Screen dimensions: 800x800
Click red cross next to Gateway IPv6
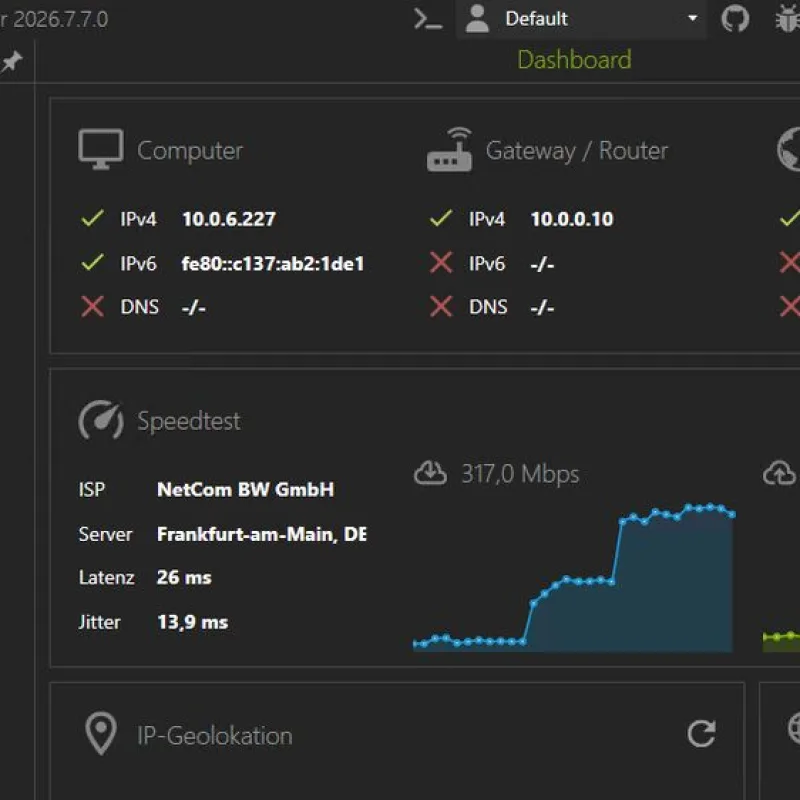pos(441,263)
